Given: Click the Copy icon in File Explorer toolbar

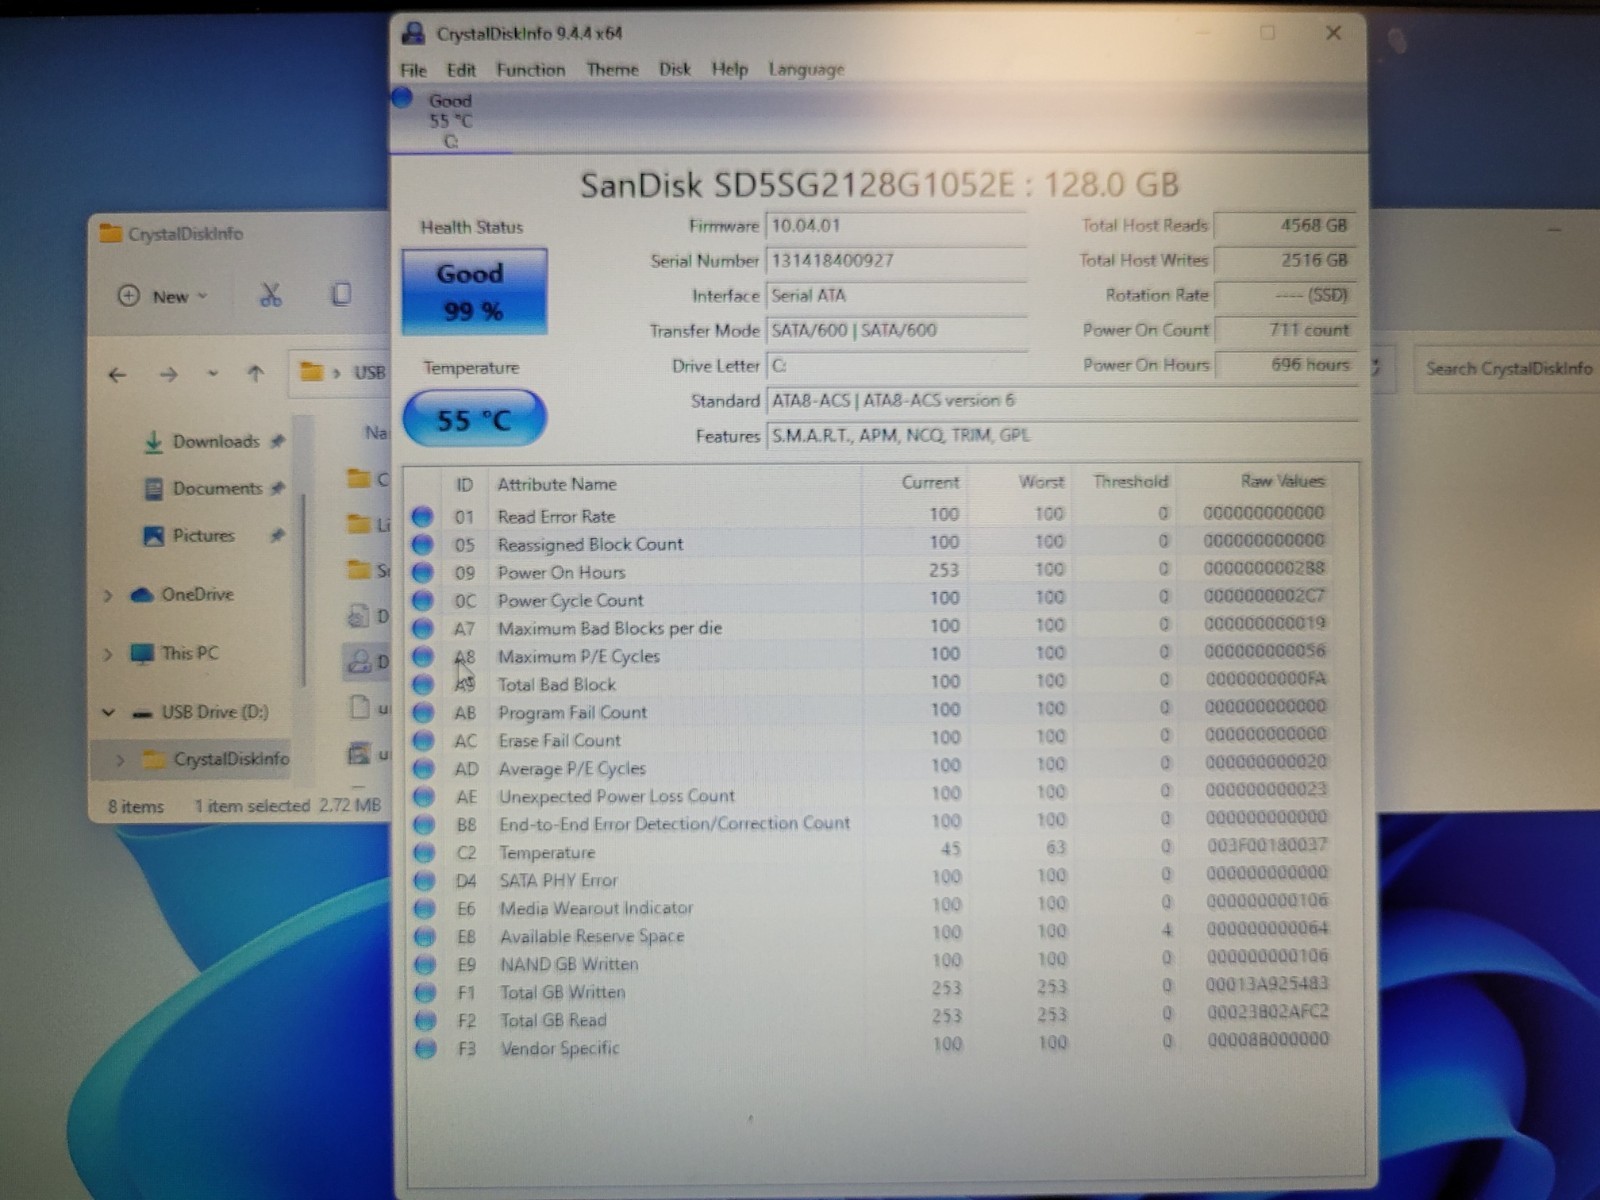Looking at the screenshot, I should pyautogui.click(x=341, y=294).
